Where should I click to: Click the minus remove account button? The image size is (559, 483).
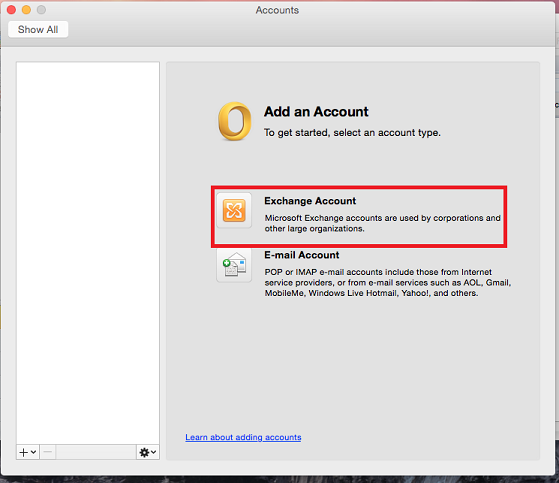48,452
